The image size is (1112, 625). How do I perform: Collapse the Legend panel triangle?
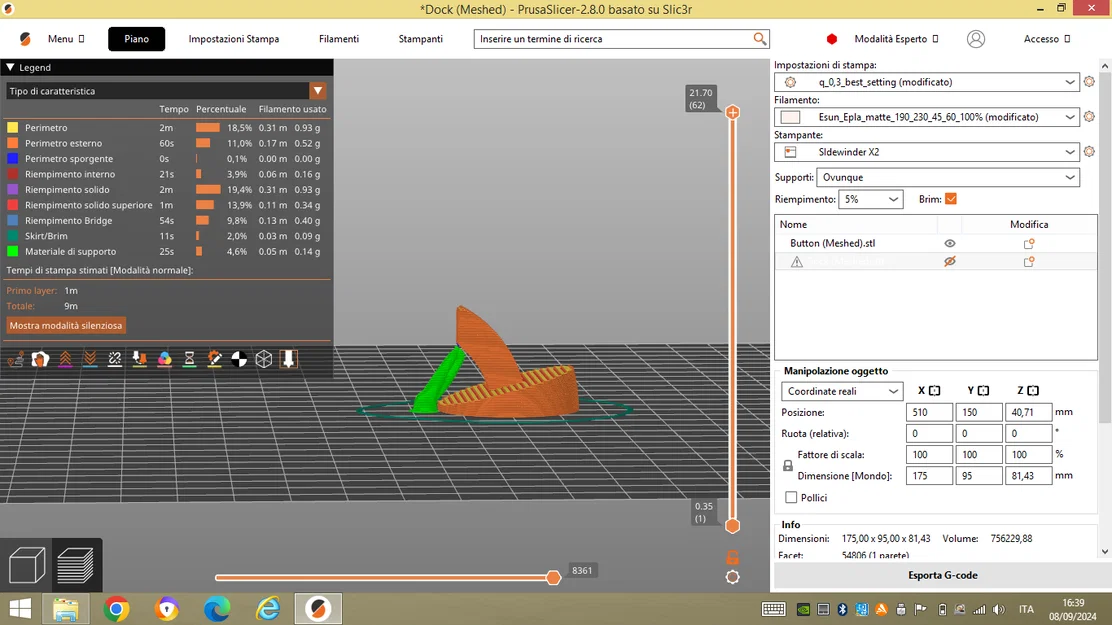point(10,67)
